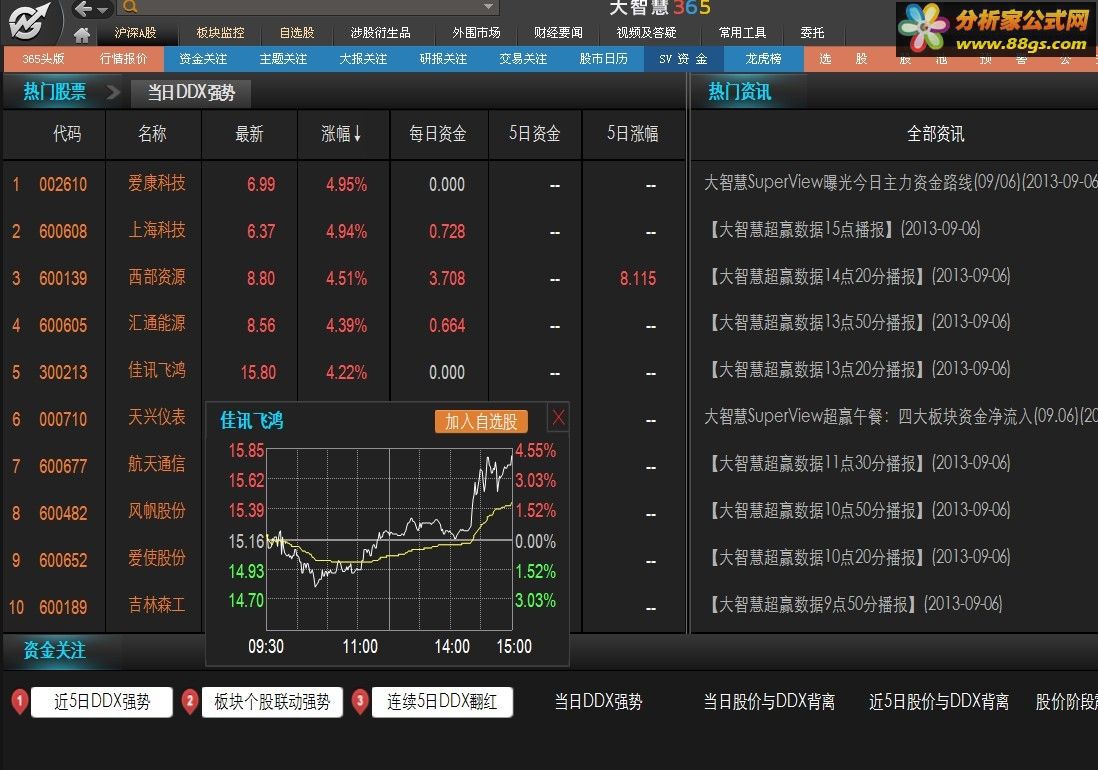Click the 大智慧 logo icon
The image size is (1098, 770).
(29, 21)
